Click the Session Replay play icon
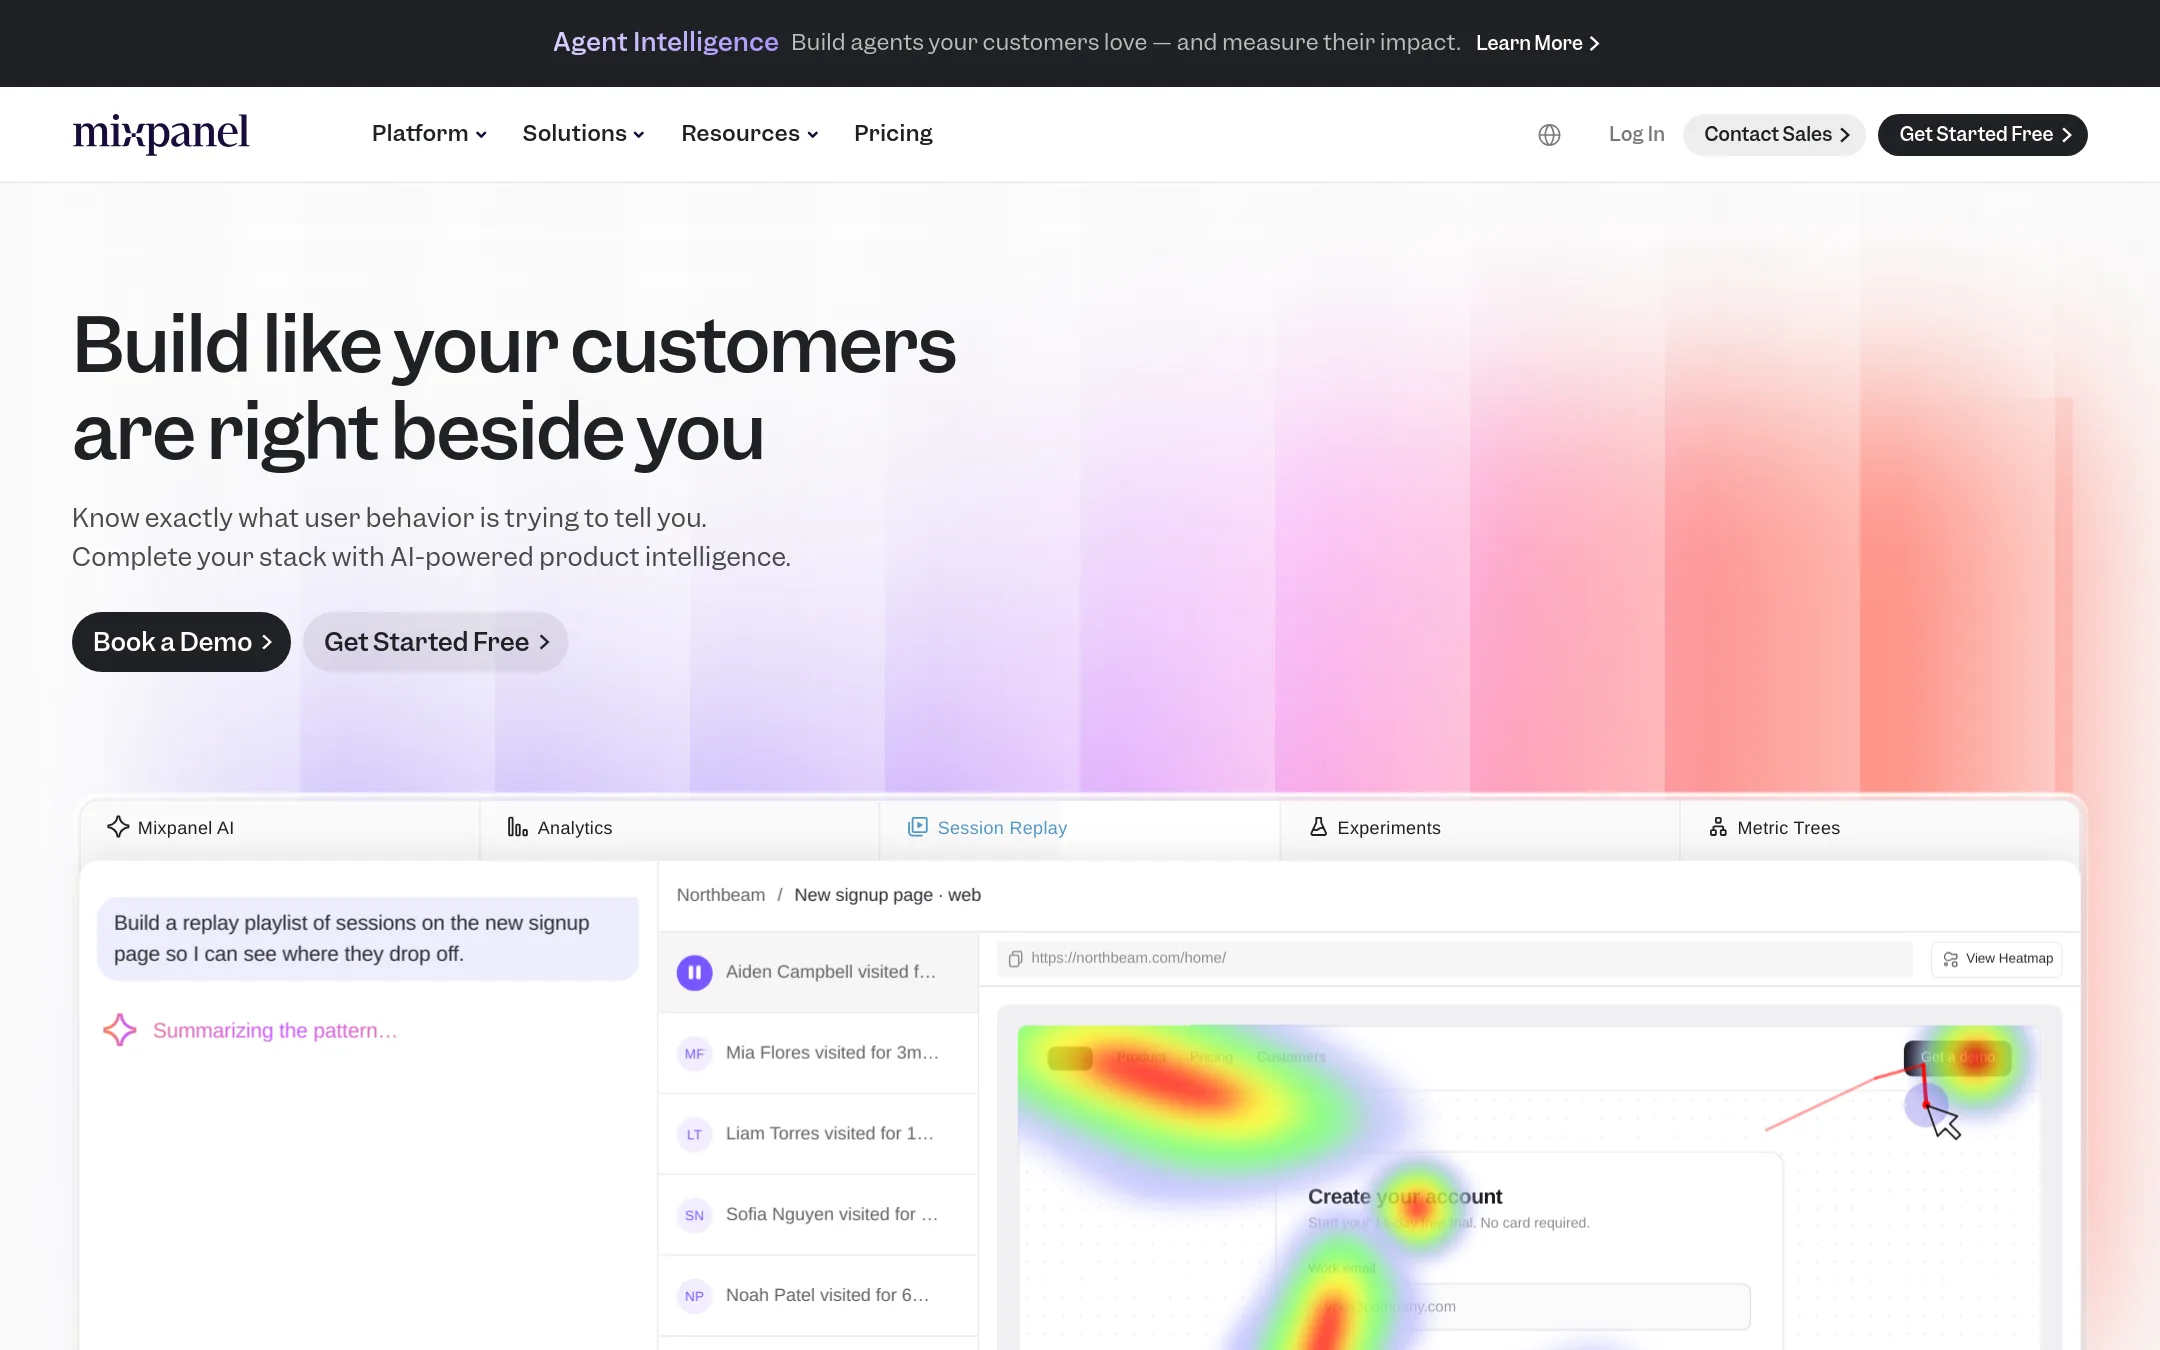The width and height of the screenshot is (2160, 1350). click(917, 827)
